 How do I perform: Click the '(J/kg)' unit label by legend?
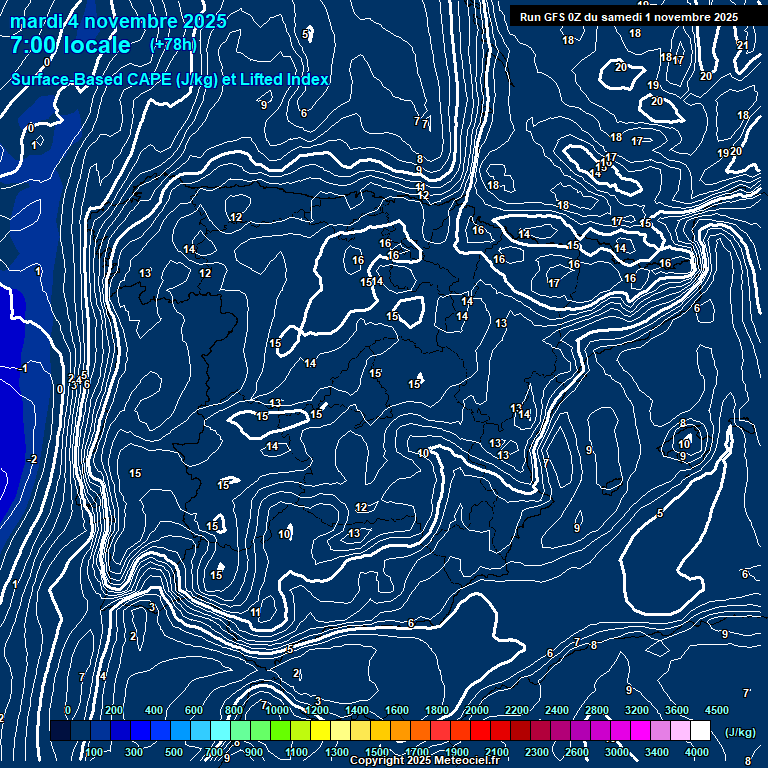coord(740,732)
